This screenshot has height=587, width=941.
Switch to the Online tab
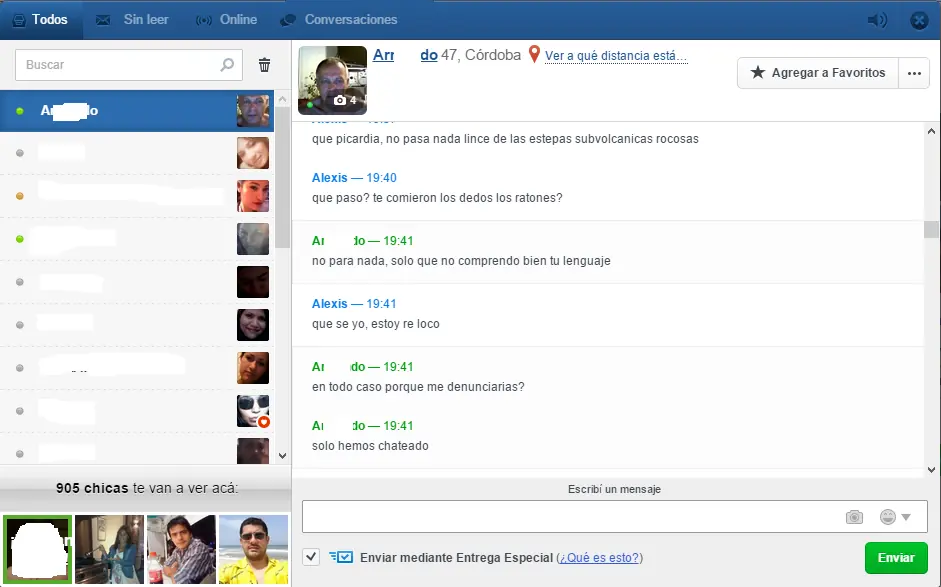(x=227, y=20)
